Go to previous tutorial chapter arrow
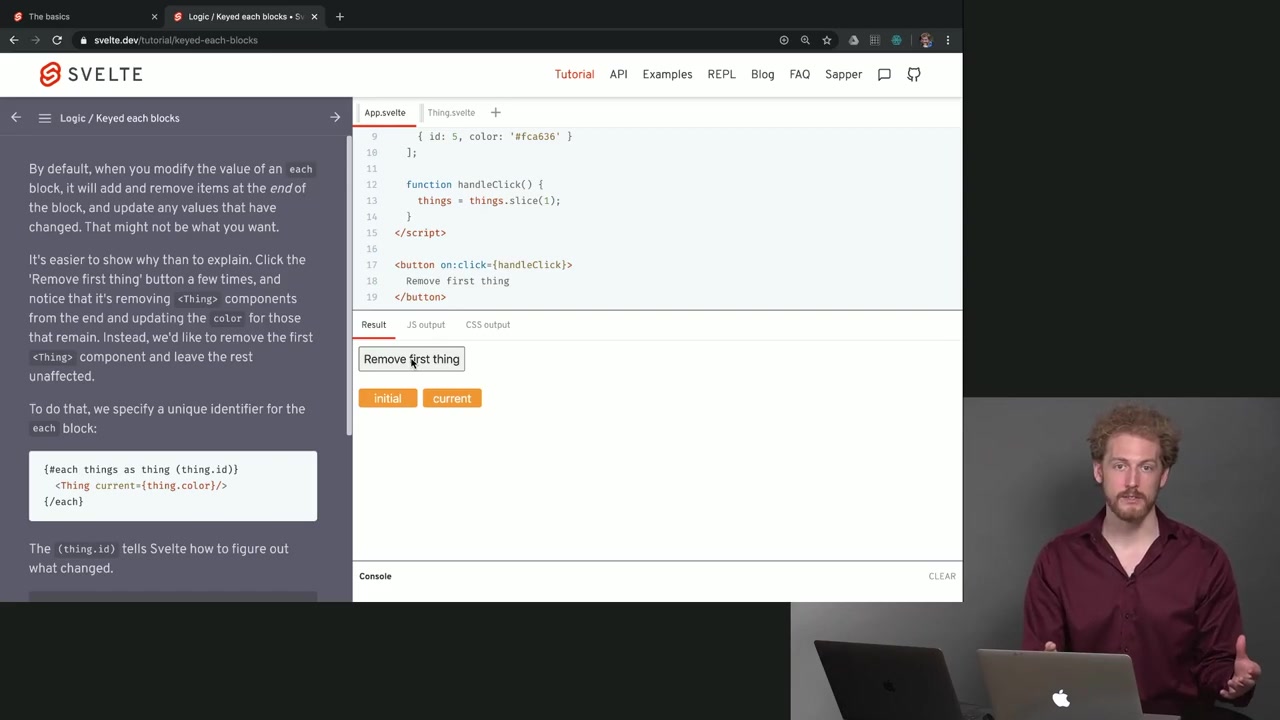The width and height of the screenshot is (1280, 720). [x=16, y=118]
